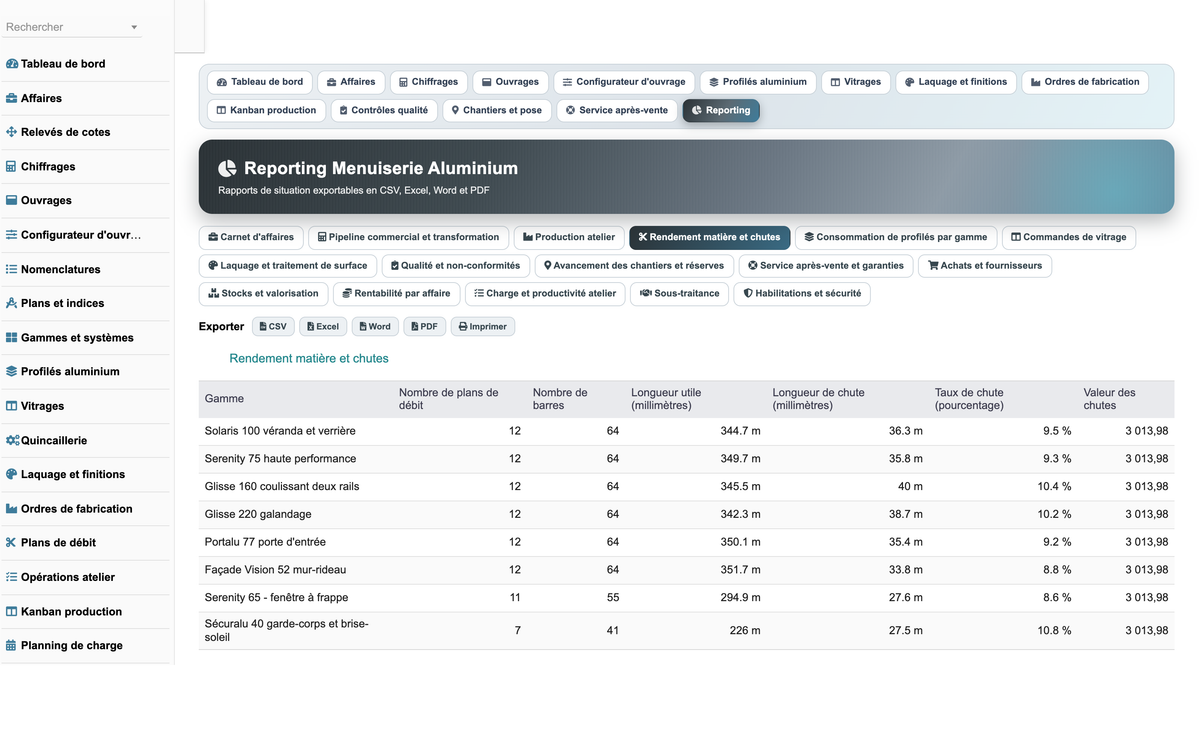Click the Word export file icon
The image size is (1200, 743).
pos(363,326)
